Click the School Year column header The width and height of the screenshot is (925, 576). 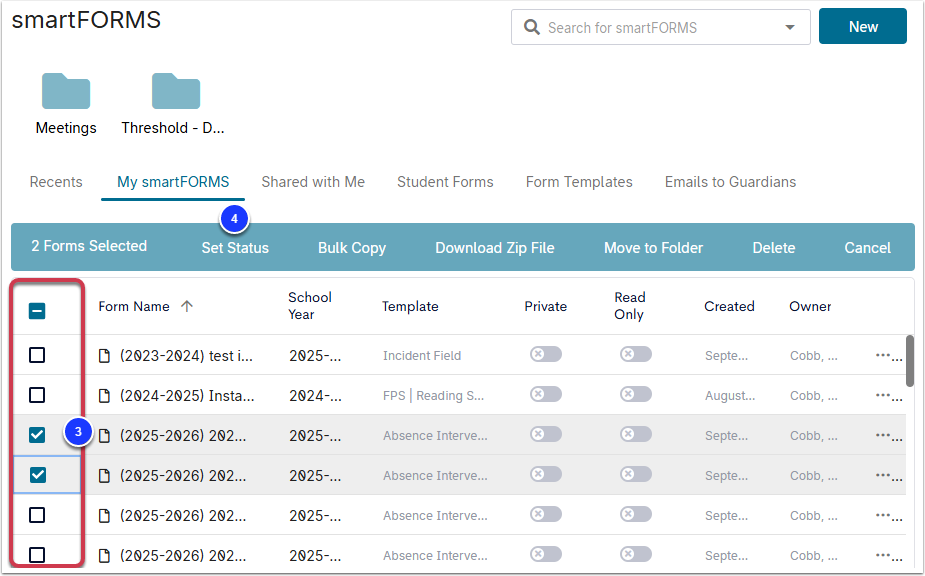click(310, 306)
